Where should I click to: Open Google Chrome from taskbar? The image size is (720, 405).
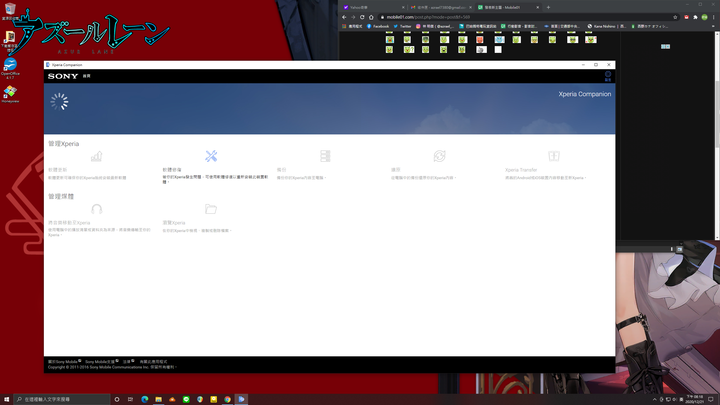click(227, 399)
